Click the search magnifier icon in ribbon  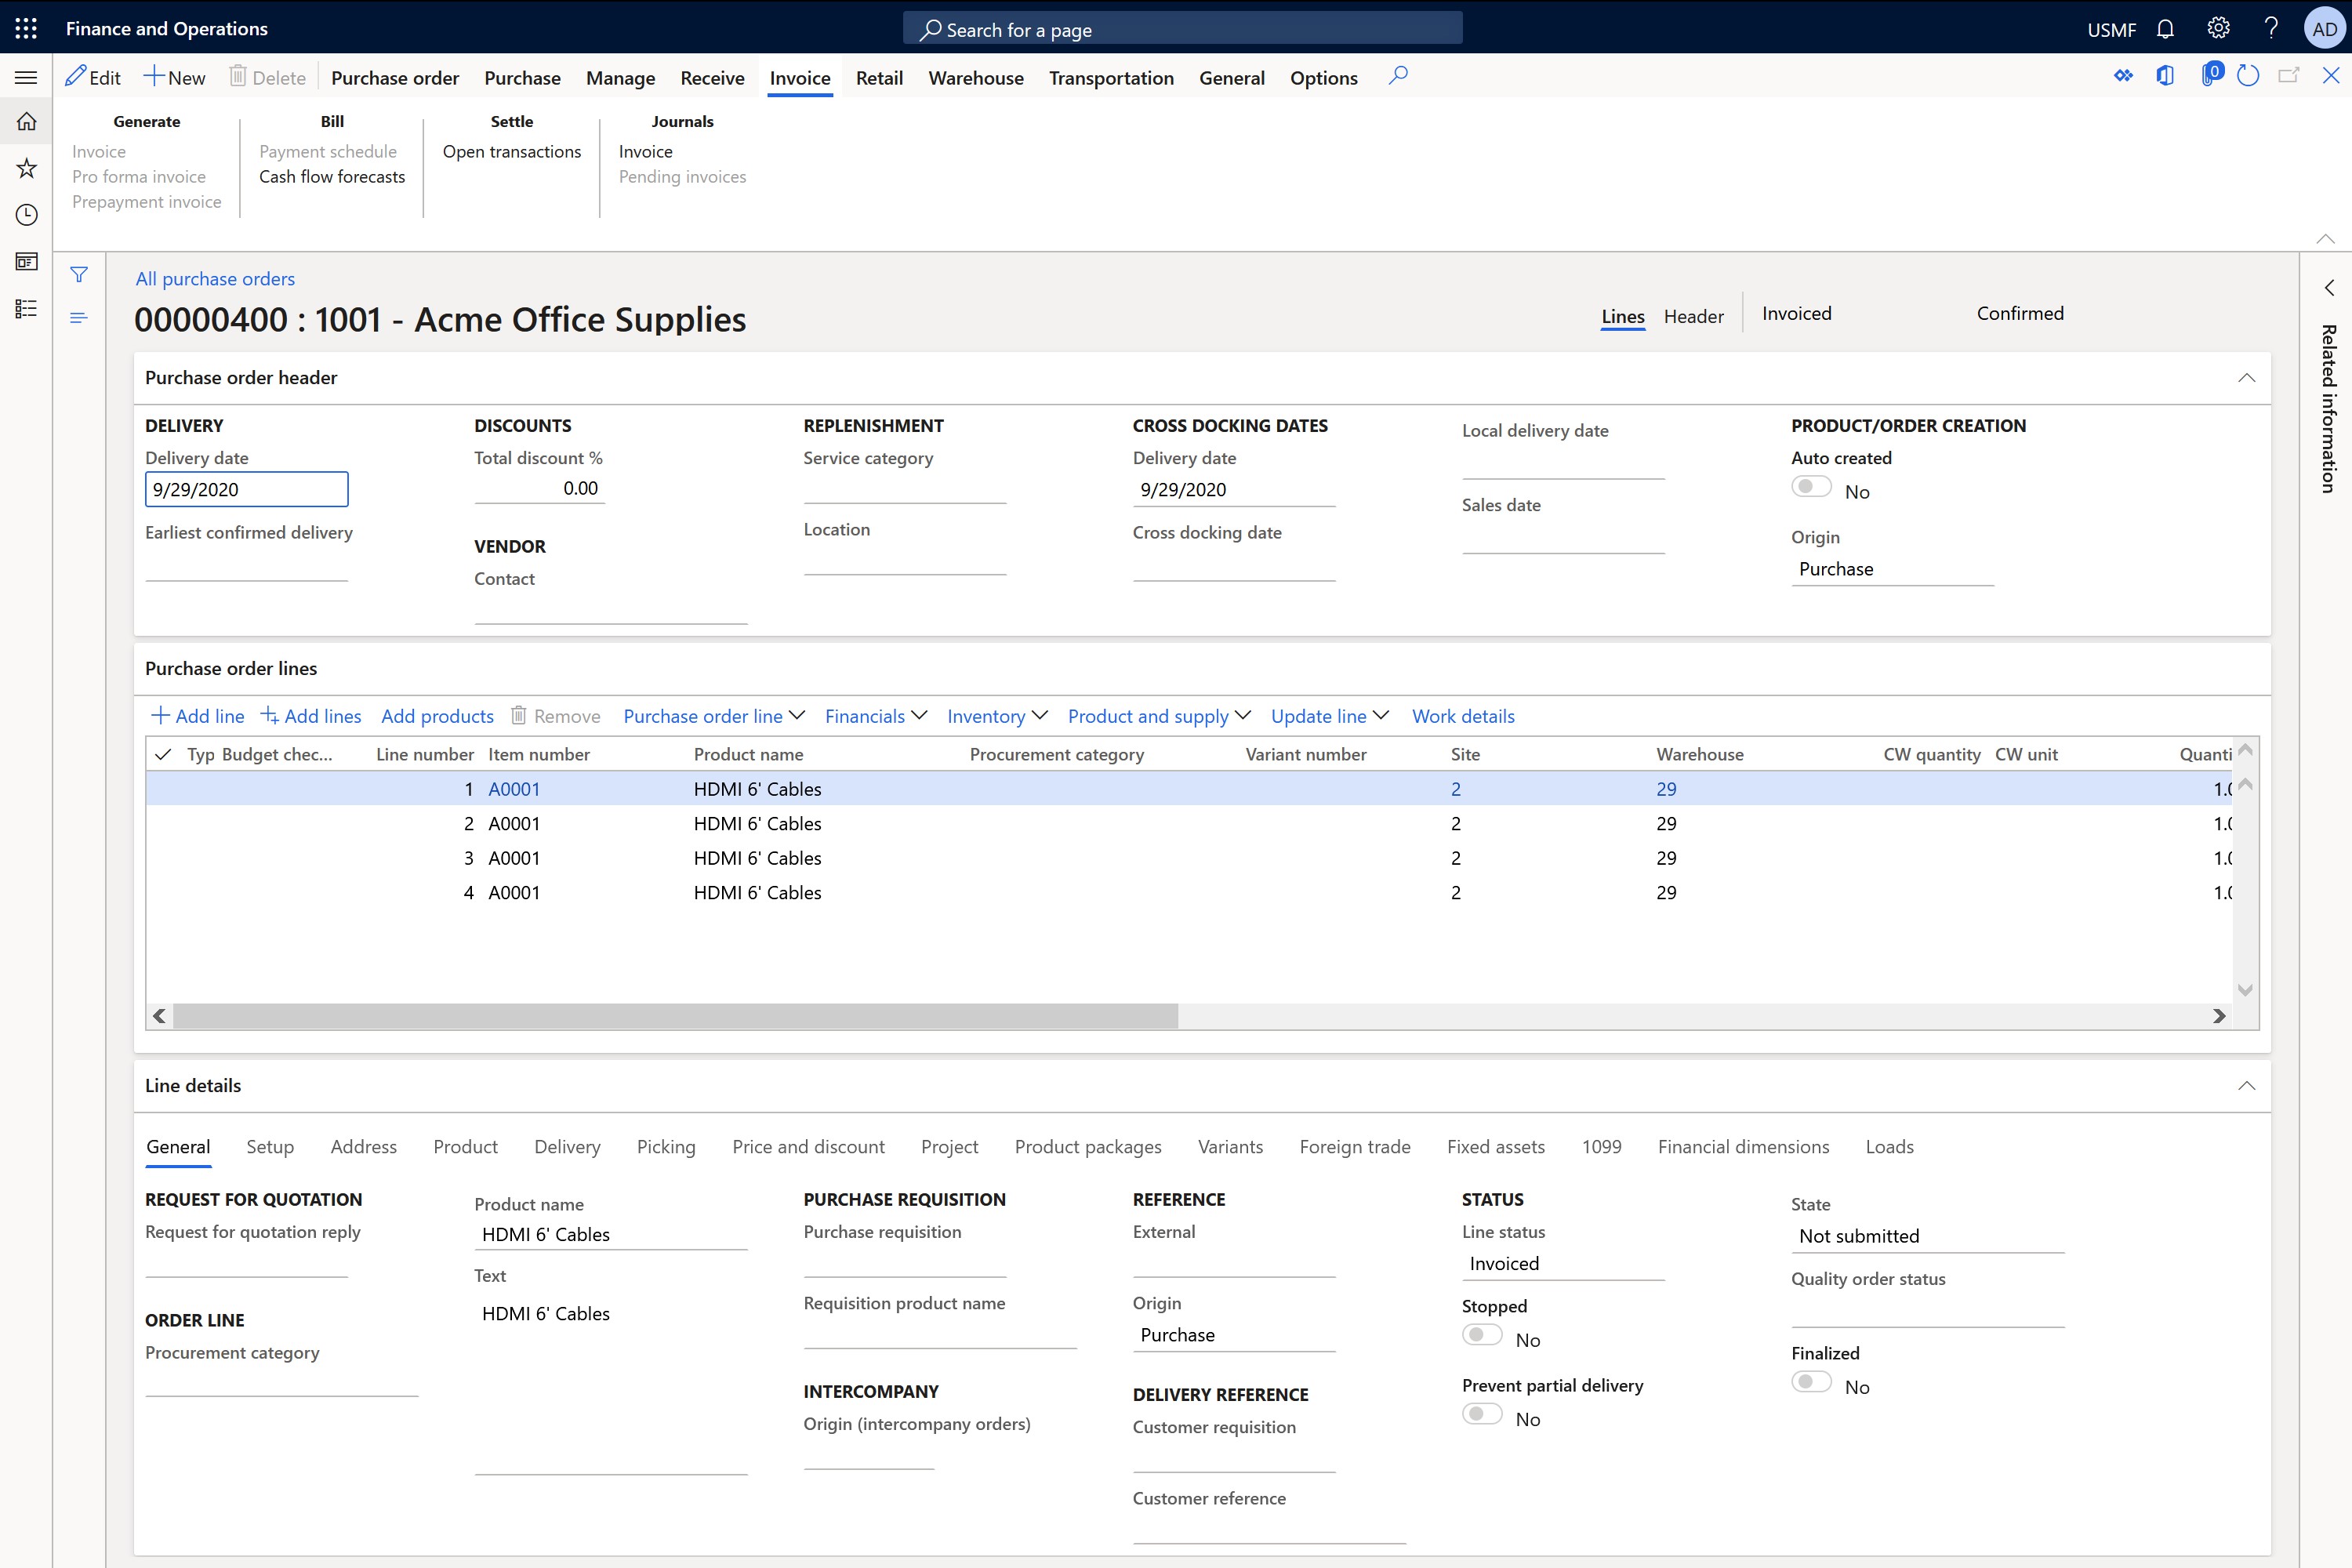point(1398,77)
